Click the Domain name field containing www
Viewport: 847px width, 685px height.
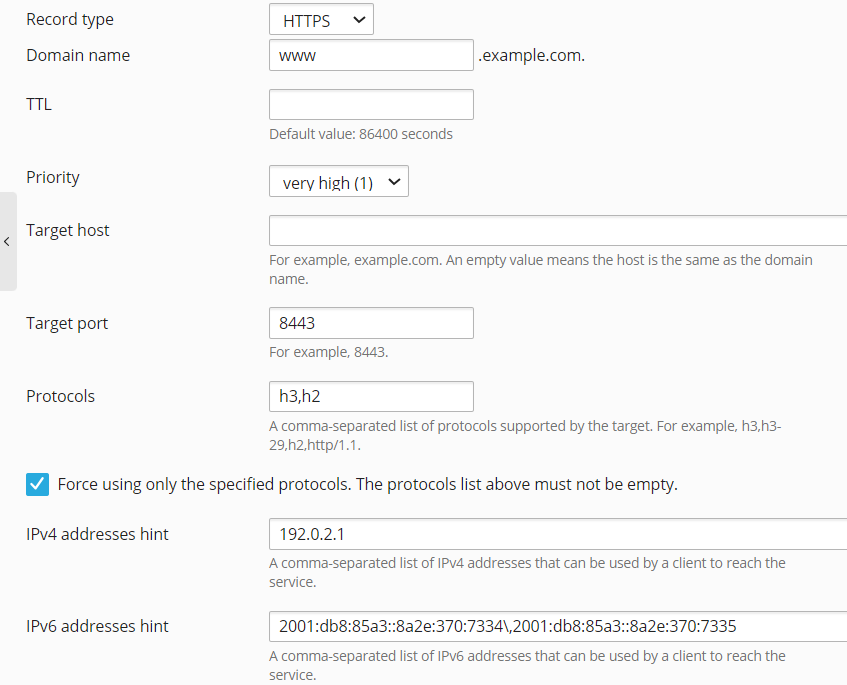click(x=370, y=55)
